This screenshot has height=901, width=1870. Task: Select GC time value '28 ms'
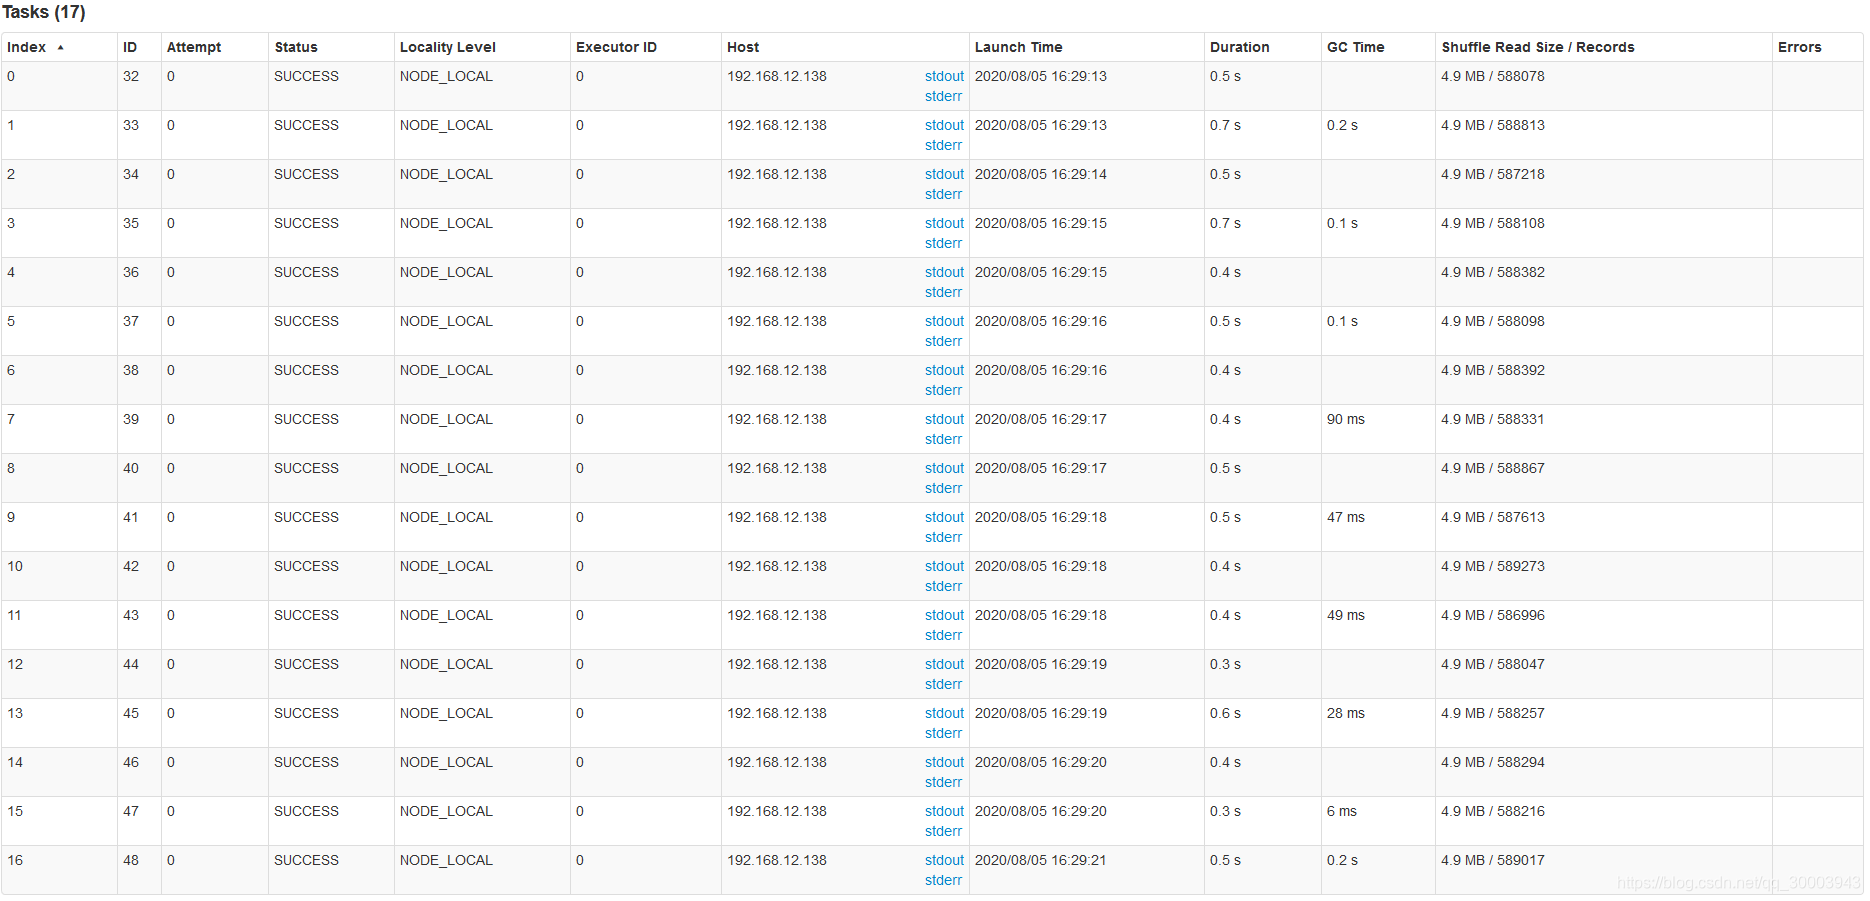pyautogui.click(x=1346, y=713)
